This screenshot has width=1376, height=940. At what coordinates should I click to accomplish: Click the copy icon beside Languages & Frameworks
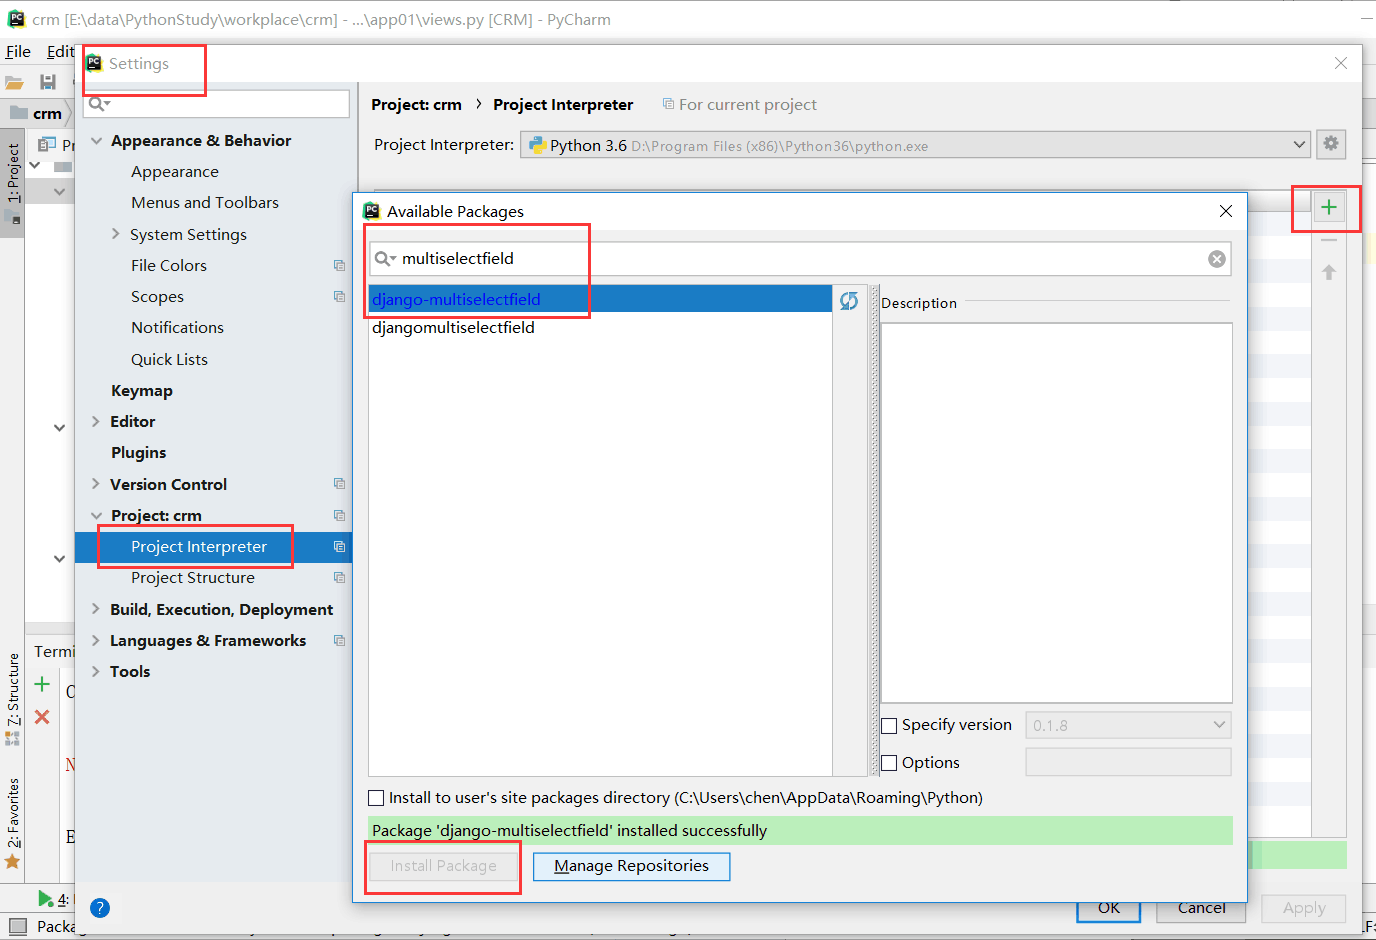[x=339, y=641]
